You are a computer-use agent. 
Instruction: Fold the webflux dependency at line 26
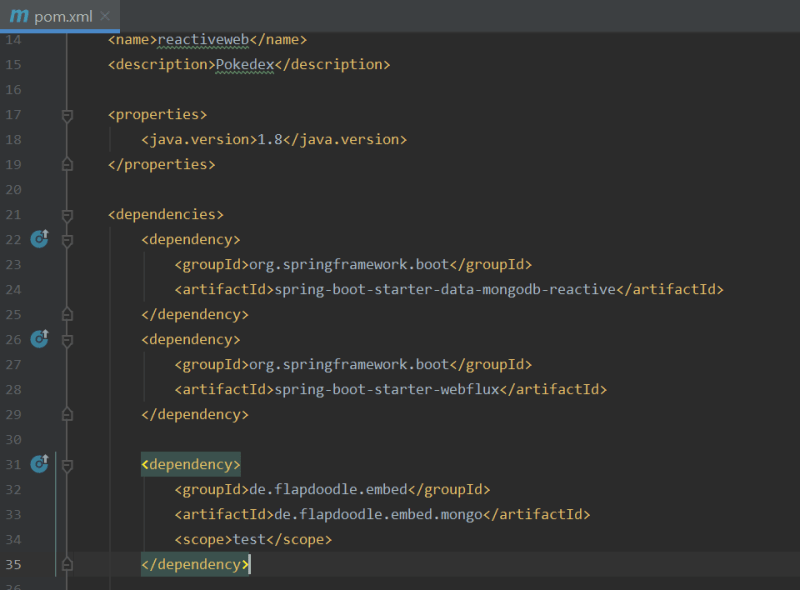(x=67, y=340)
